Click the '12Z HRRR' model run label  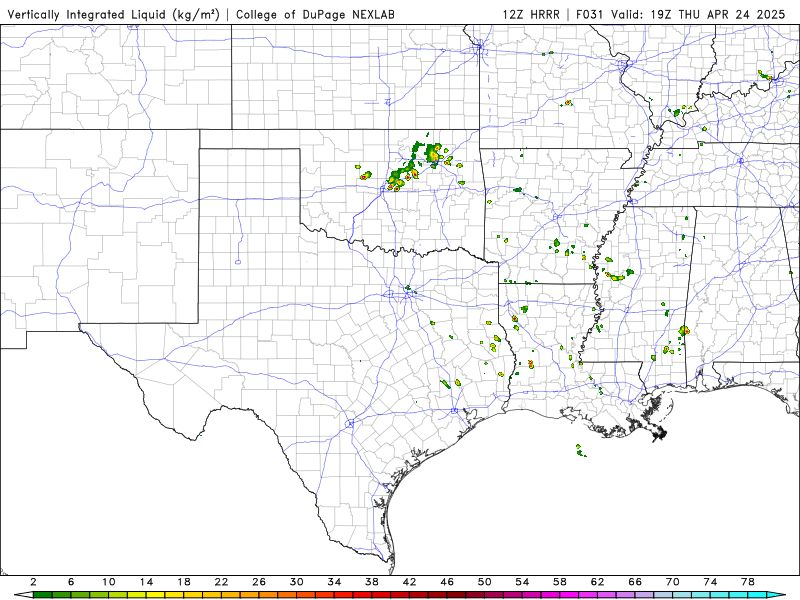point(531,15)
